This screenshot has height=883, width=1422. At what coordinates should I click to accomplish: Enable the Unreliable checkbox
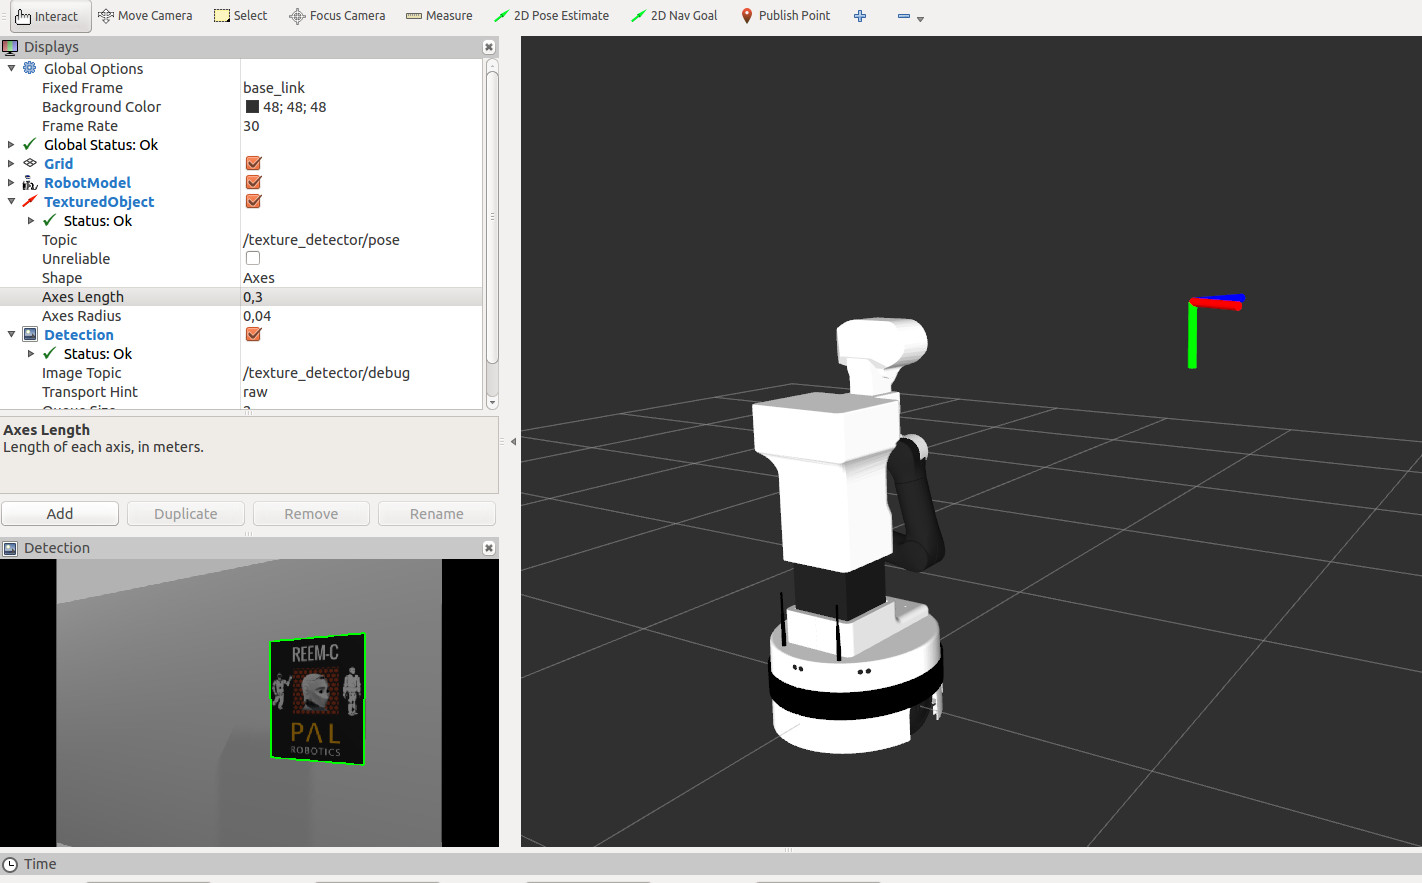(253, 259)
